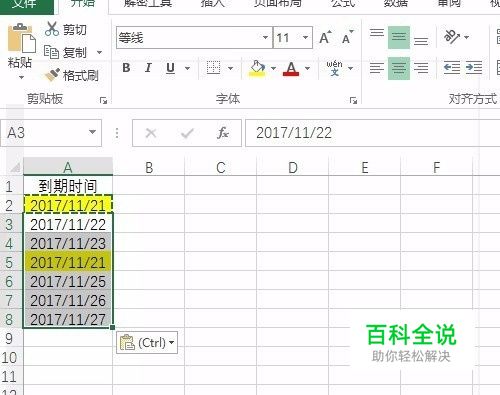This screenshot has height=395, width=500.
Task: Click the selection fill handle
Action: (x=113, y=327)
